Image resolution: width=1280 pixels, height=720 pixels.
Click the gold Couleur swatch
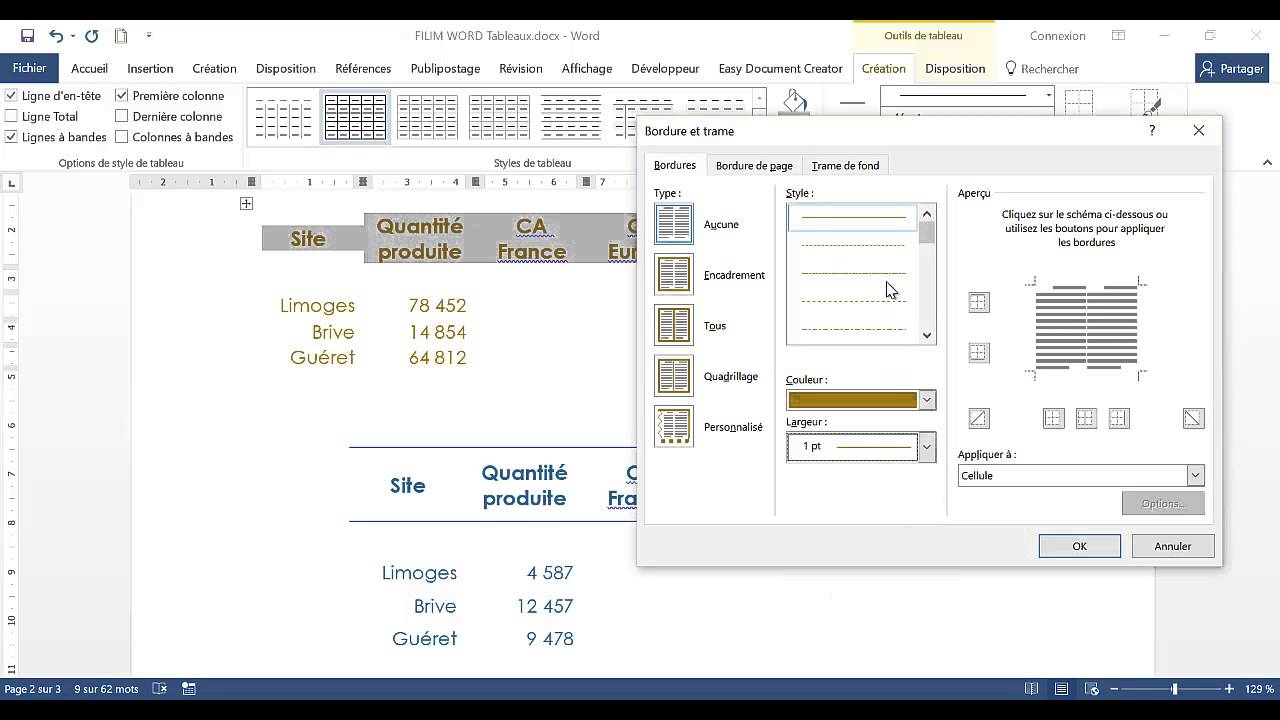[x=853, y=400]
